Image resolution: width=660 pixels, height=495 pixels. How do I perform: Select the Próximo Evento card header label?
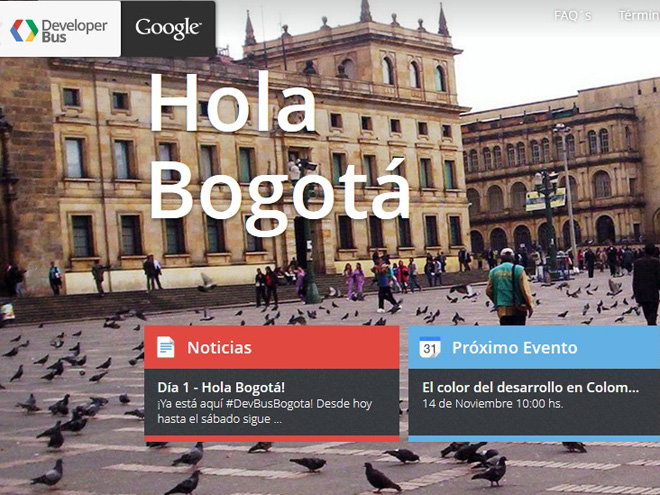pyautogui.click(x=514, y=348)
